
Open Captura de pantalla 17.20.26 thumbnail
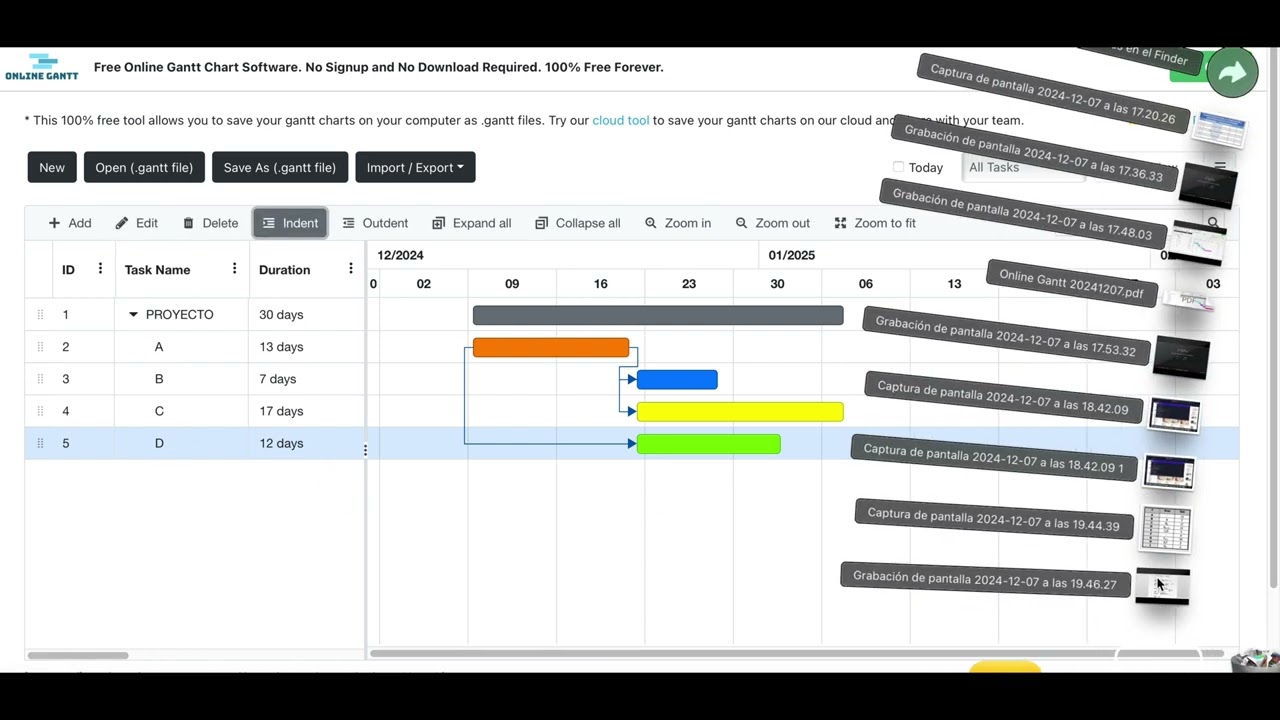[1220, 130]
